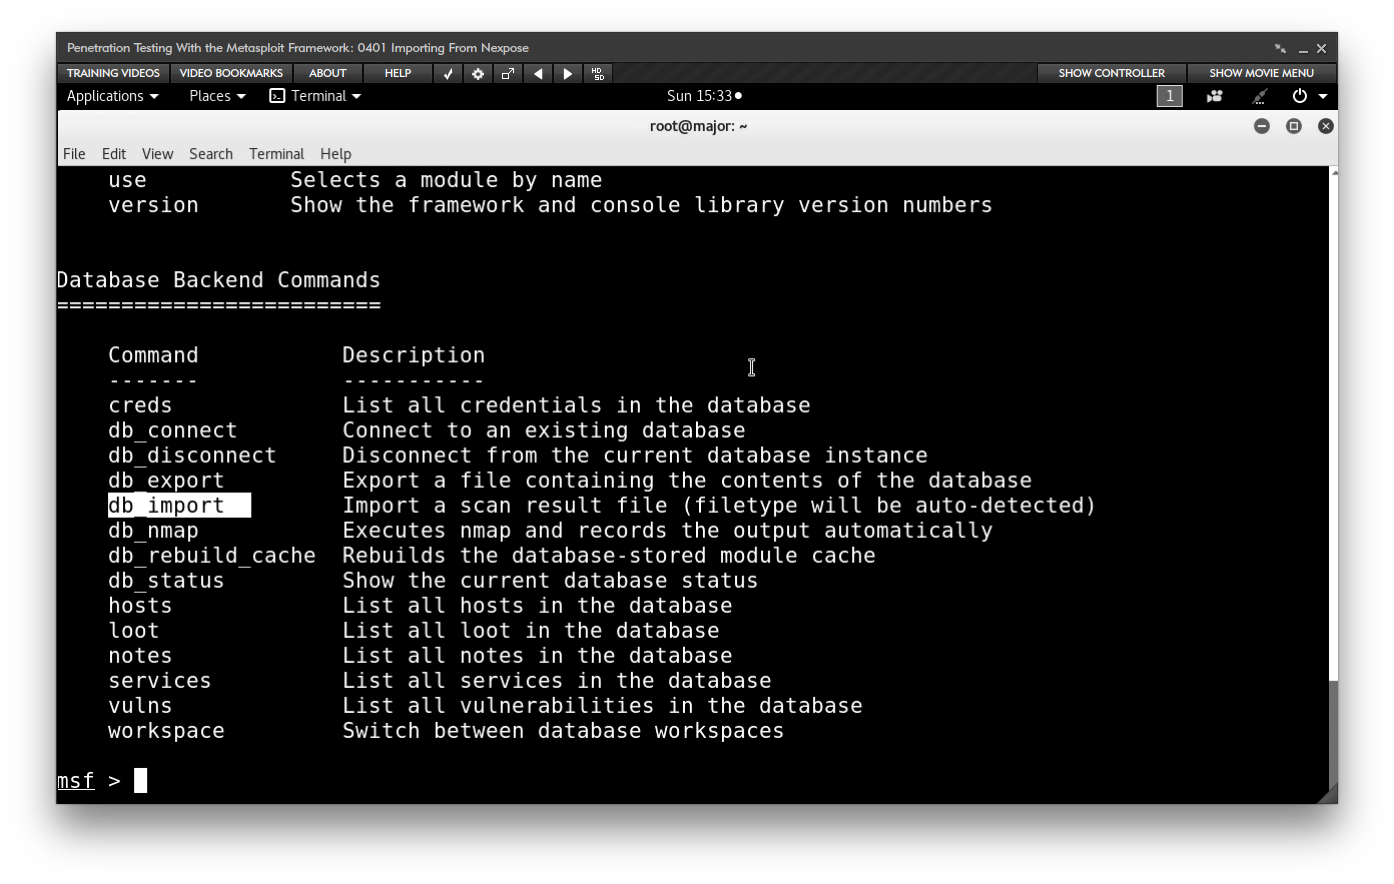Viewport: 1394px width, 884px height.
Task: Maximize the root@major terminal window
Action: [x=1294, y=126]
